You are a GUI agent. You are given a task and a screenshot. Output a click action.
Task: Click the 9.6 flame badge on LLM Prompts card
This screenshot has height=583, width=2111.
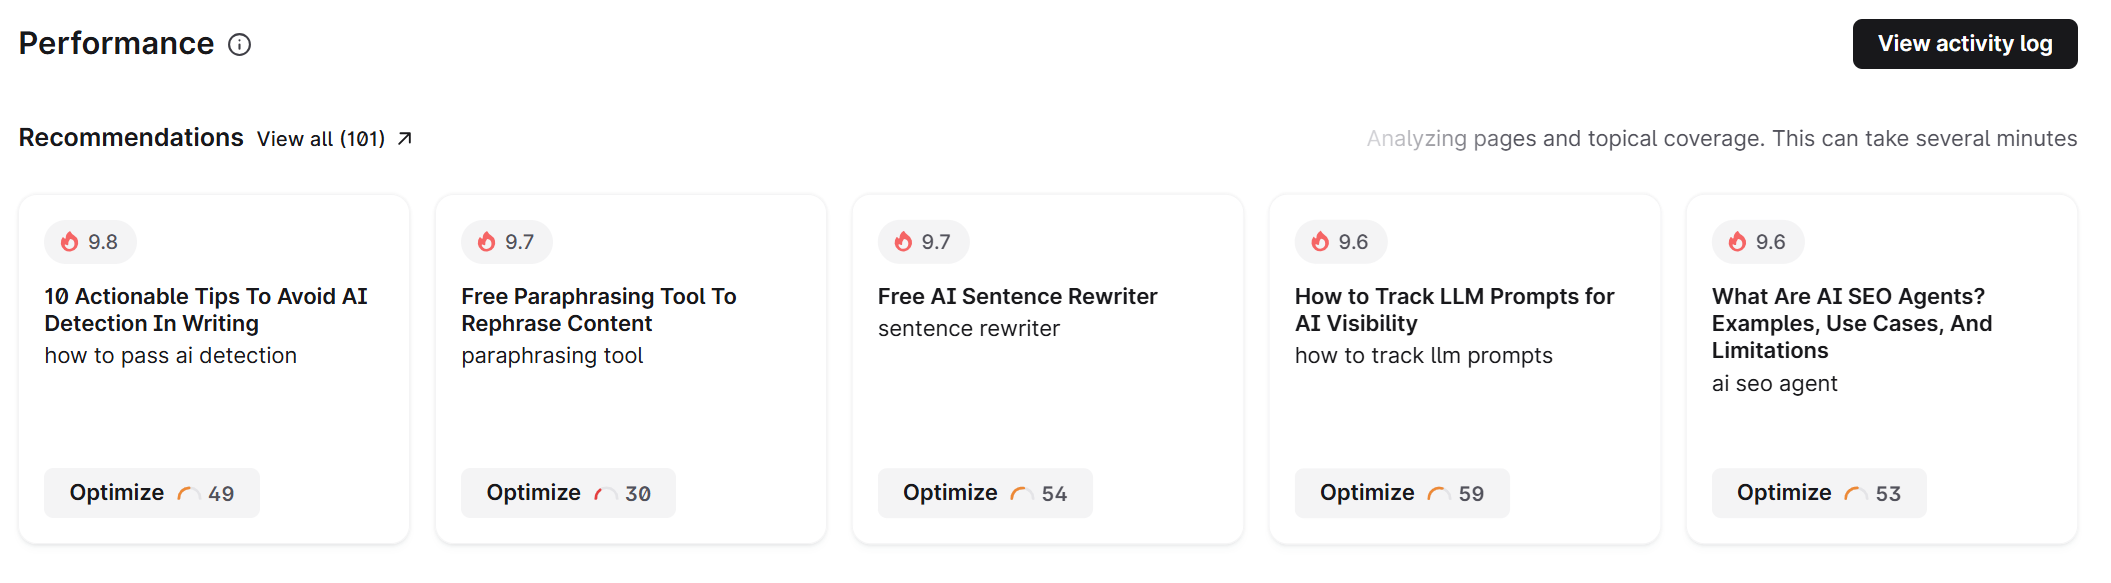click(1340, 242)
